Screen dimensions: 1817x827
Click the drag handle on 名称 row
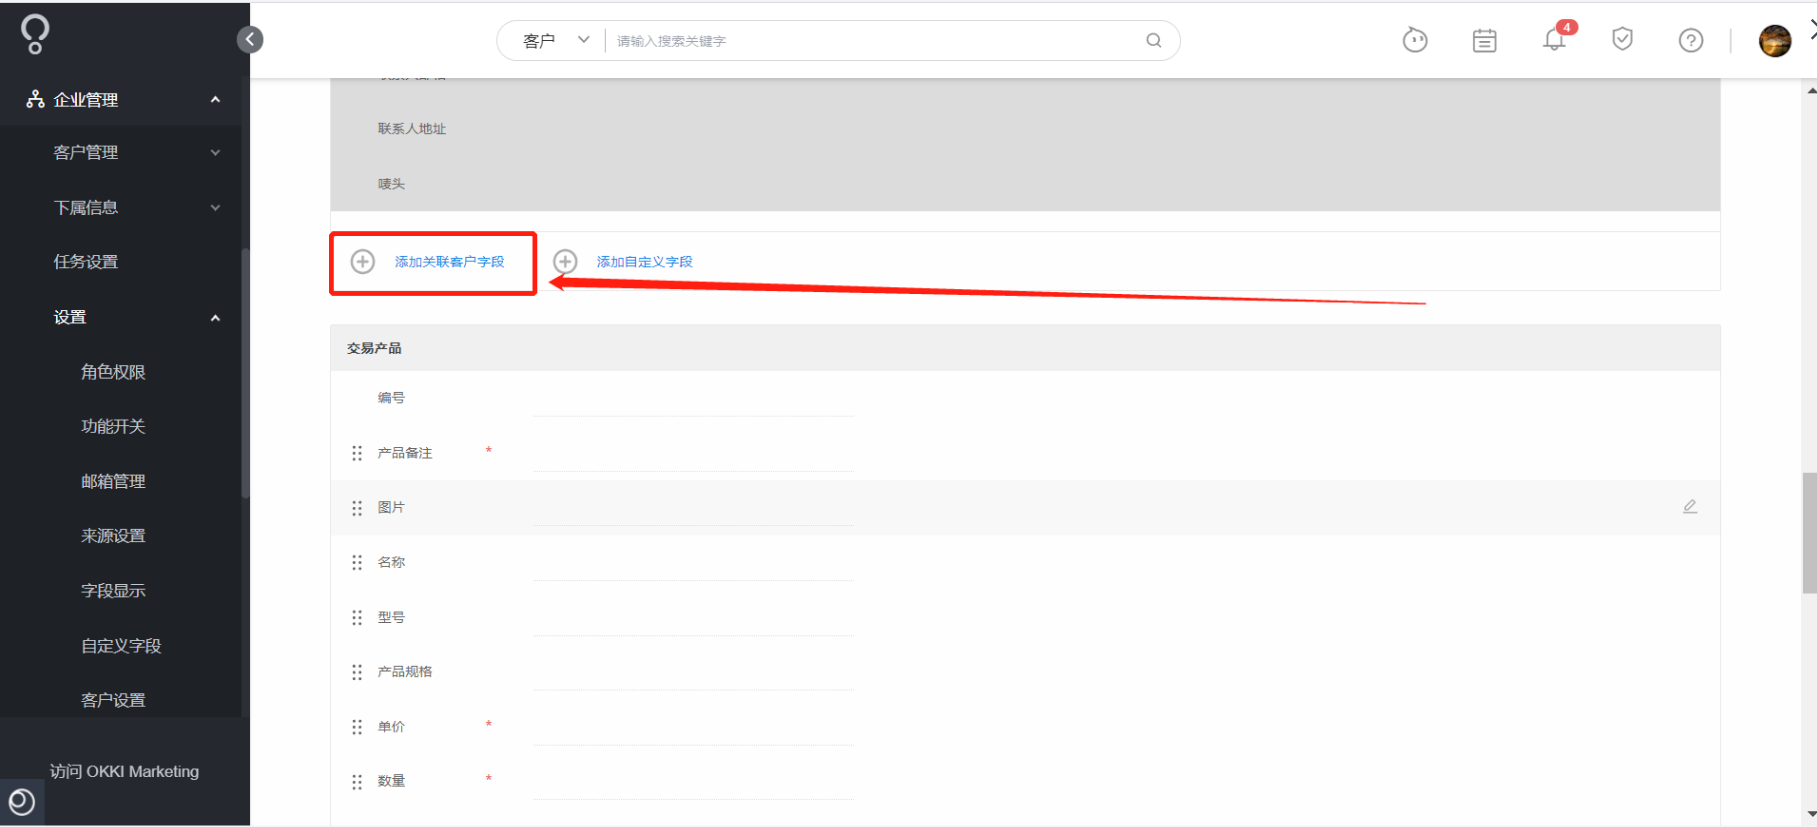357,562
